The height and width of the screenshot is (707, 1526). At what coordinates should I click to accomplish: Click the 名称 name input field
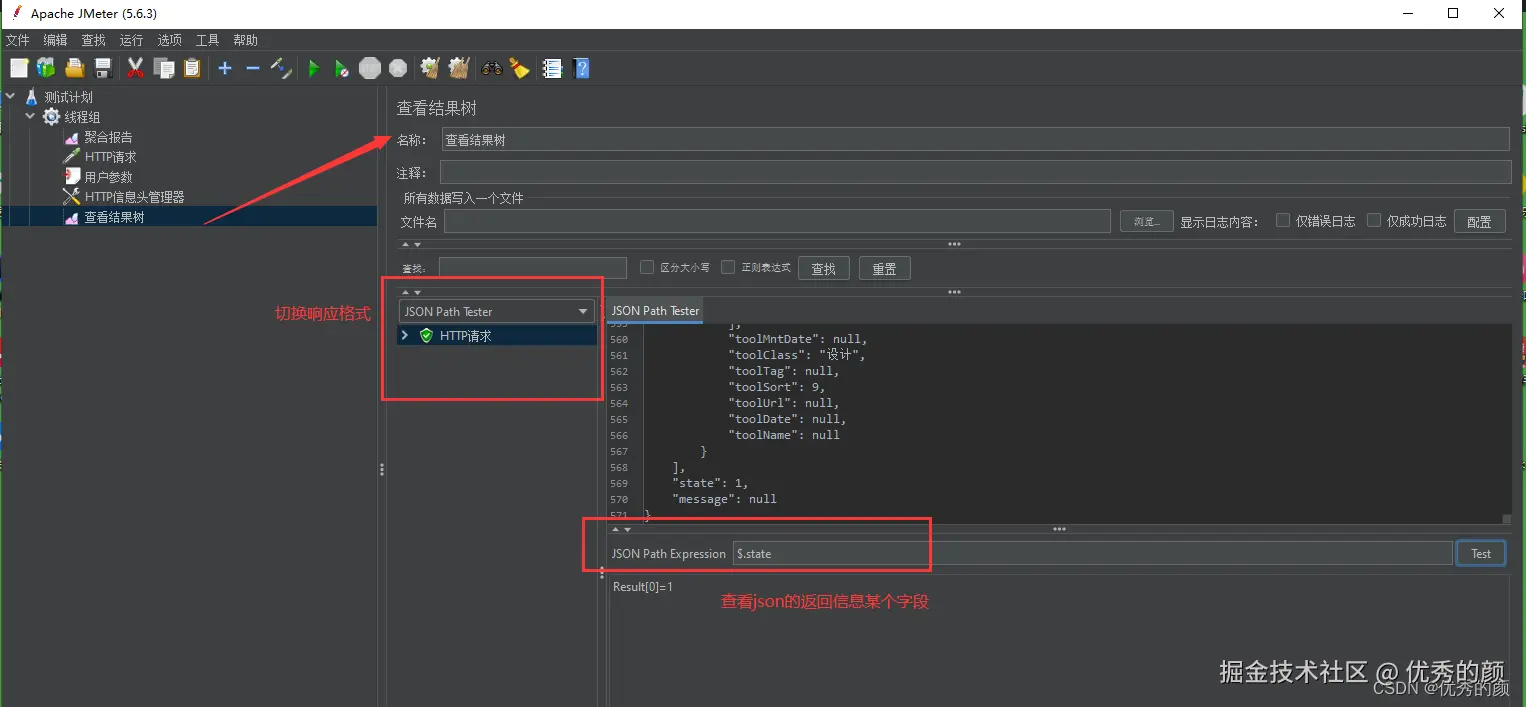[x=975, y=139]
